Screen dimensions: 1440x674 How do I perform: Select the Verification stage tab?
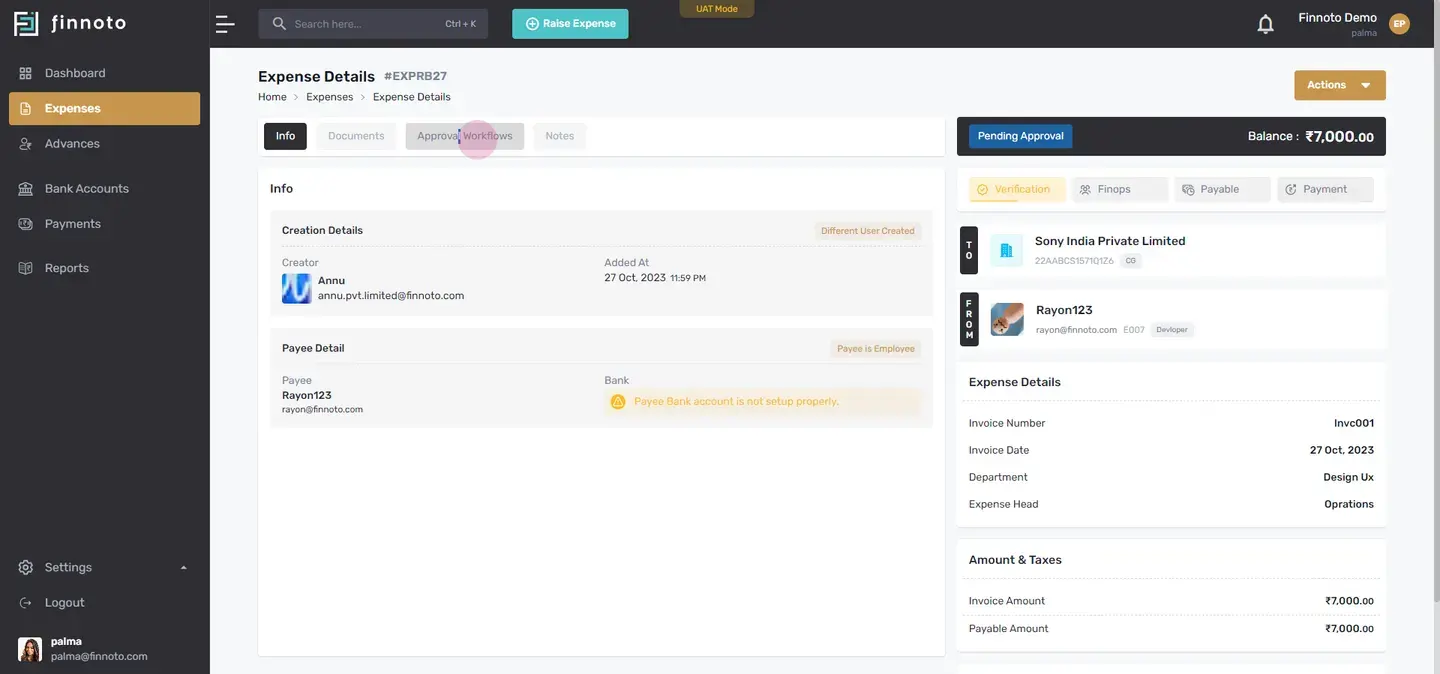click(x=1017, y=189)
